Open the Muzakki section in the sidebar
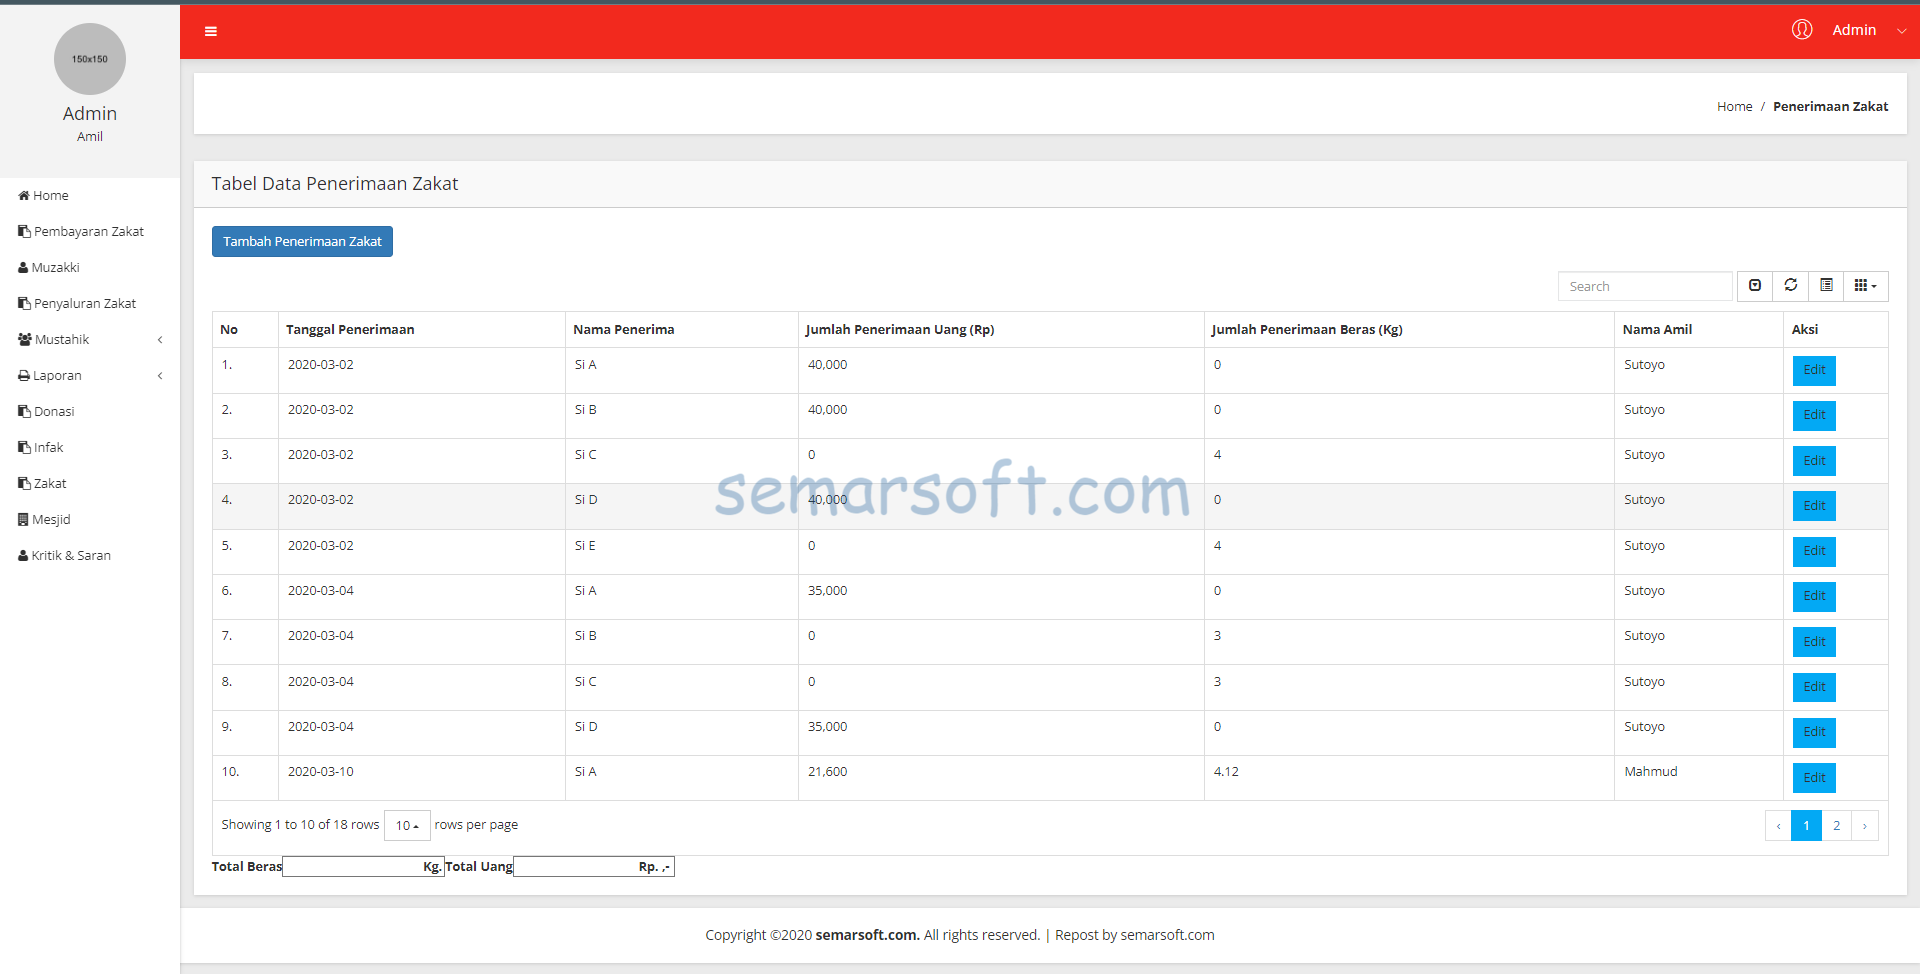Image resolution: width=1920 pixels, height=974 pixels. point(56,267)
